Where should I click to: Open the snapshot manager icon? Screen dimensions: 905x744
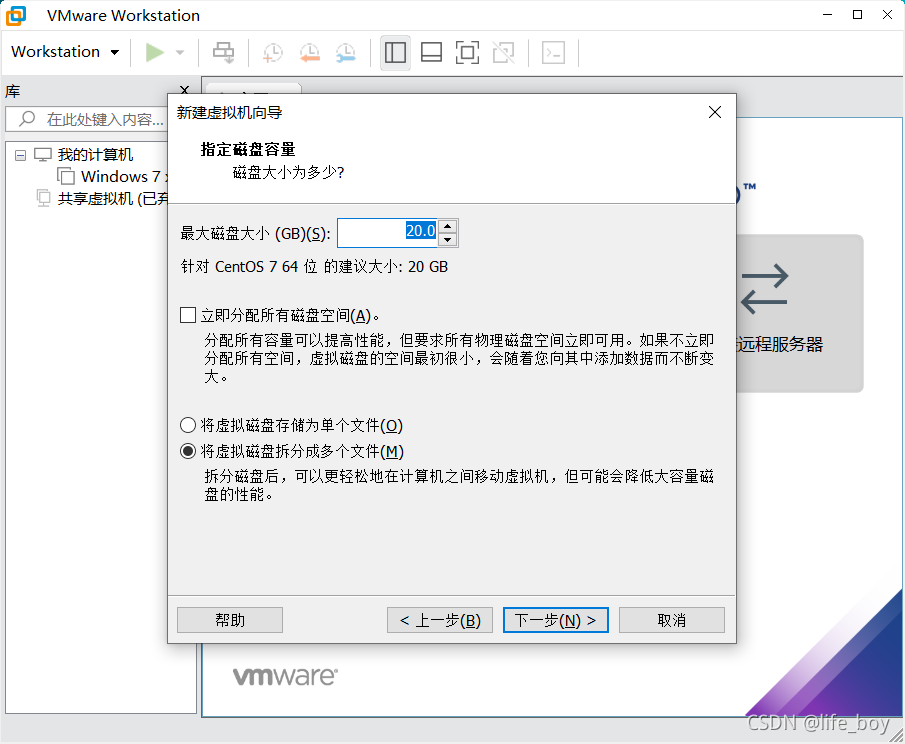click(x=346, y=53)
